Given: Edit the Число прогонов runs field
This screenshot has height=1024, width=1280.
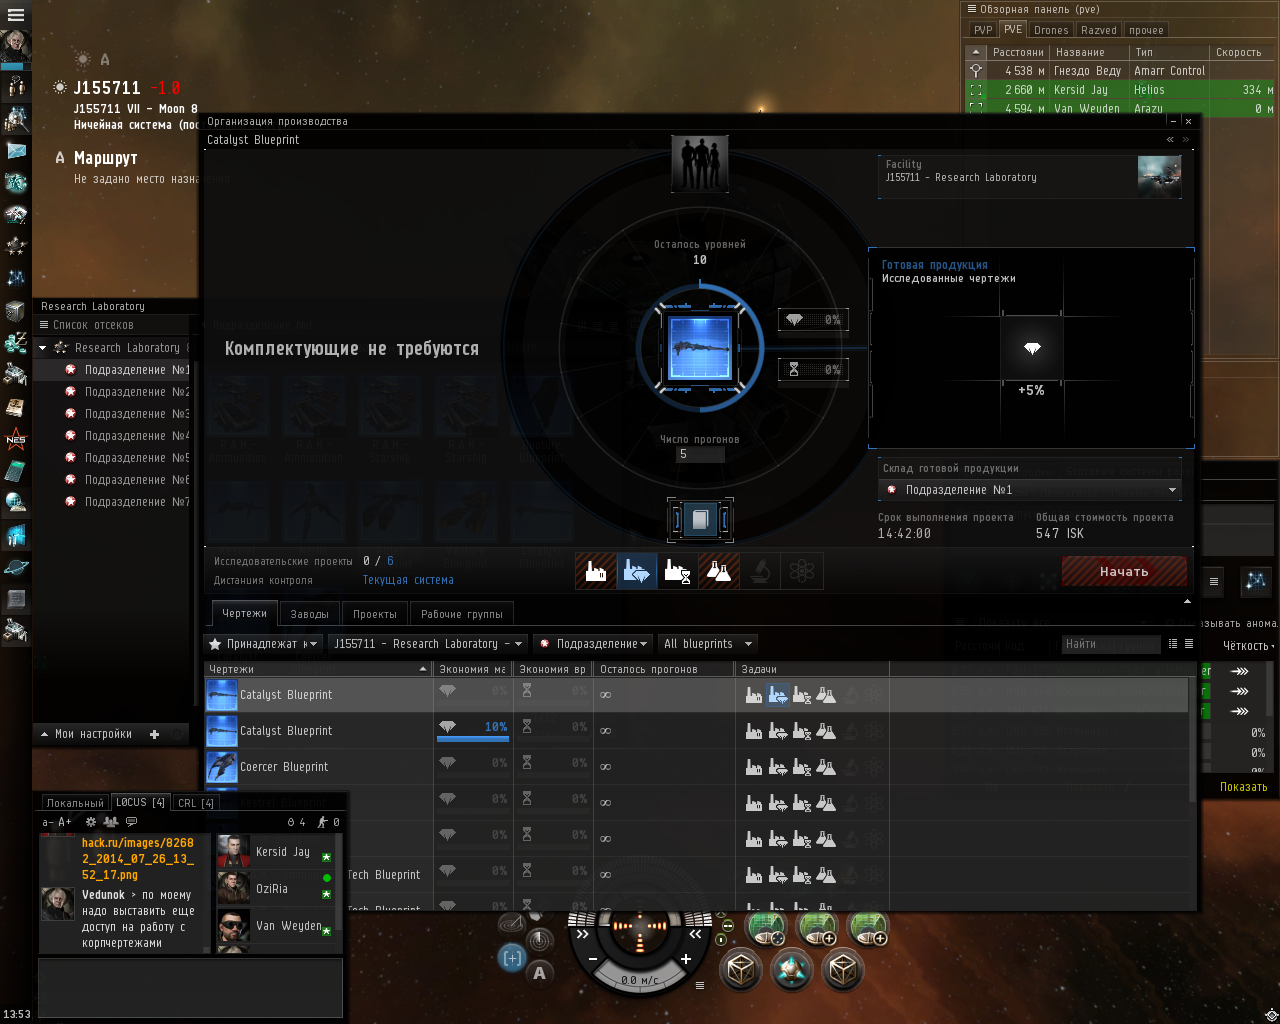Looking at the screenshot, I should pos(700,454).
